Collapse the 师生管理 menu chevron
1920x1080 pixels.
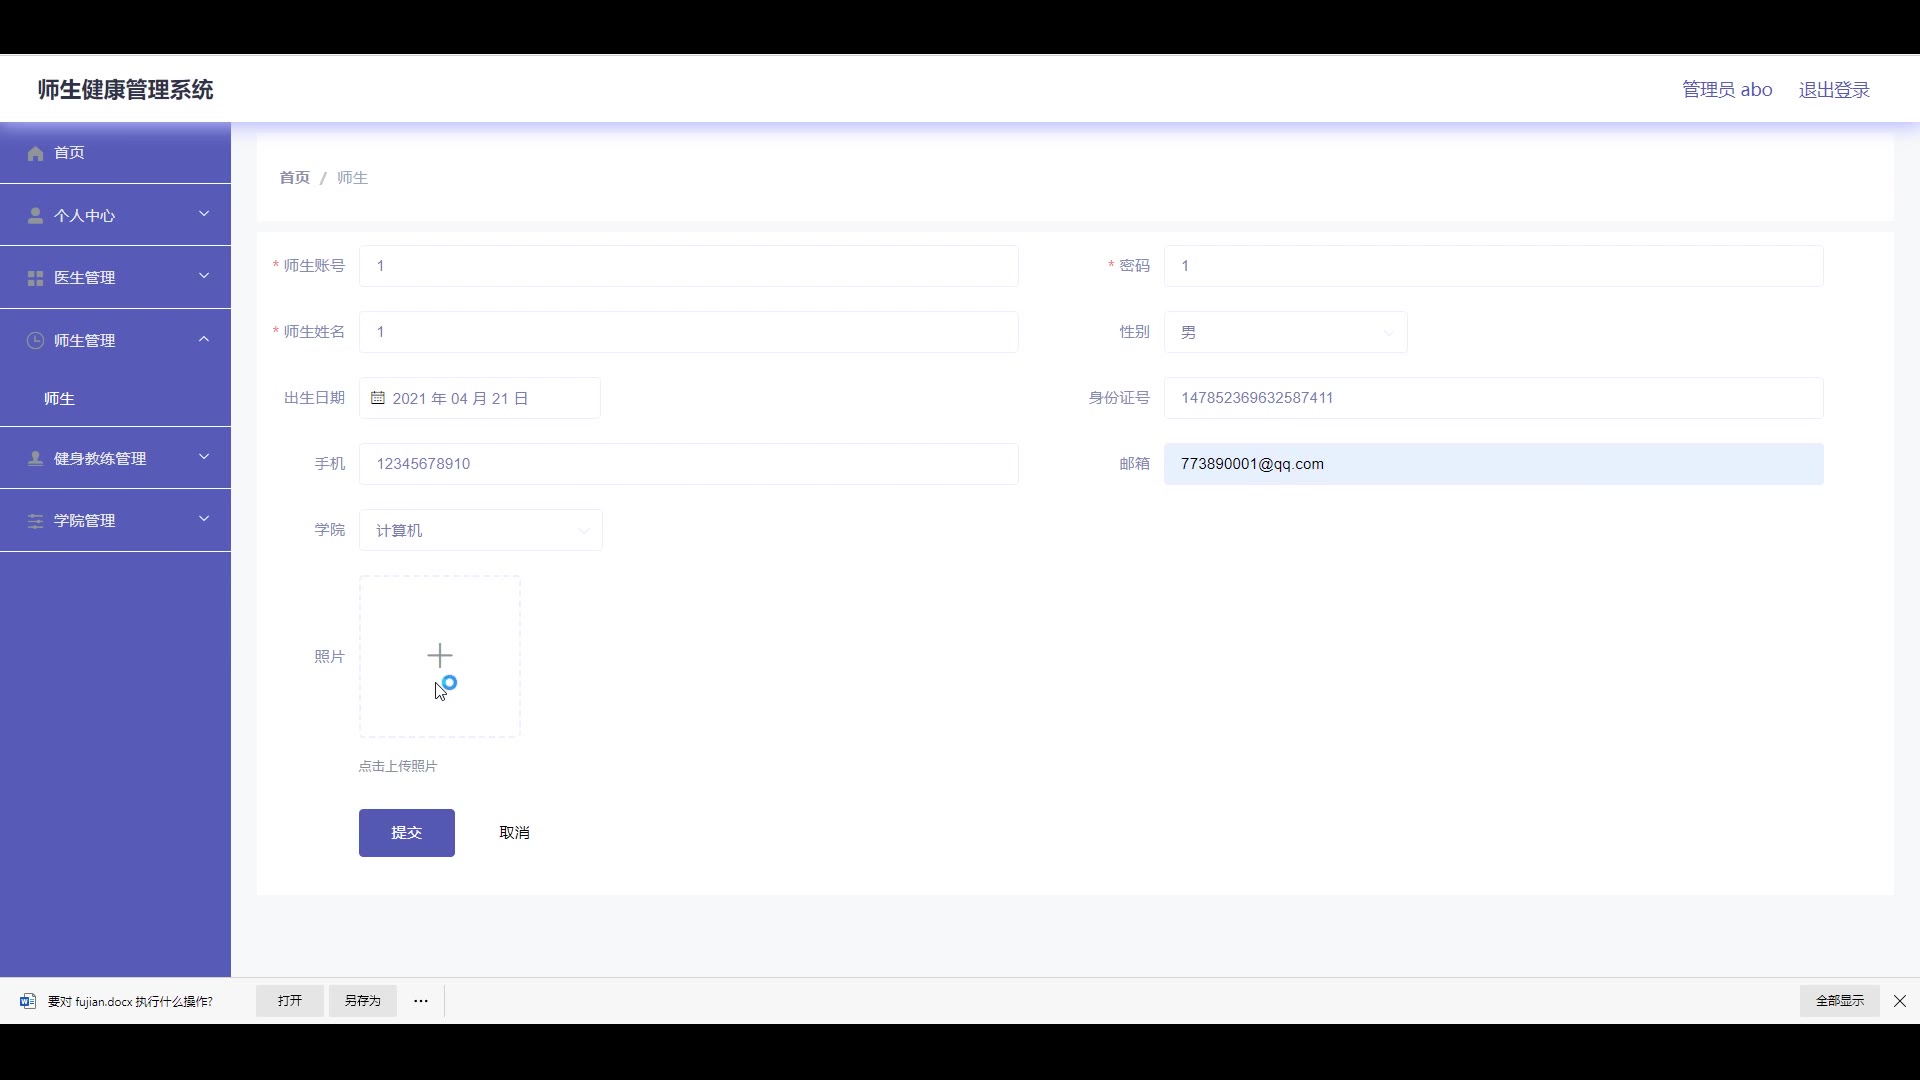click(204, 340)
